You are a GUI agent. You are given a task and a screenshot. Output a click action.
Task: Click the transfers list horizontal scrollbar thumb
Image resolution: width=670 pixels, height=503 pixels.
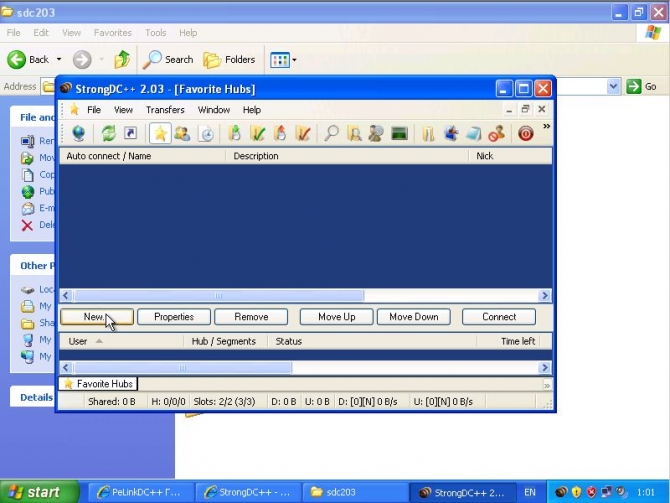[182, 368]
